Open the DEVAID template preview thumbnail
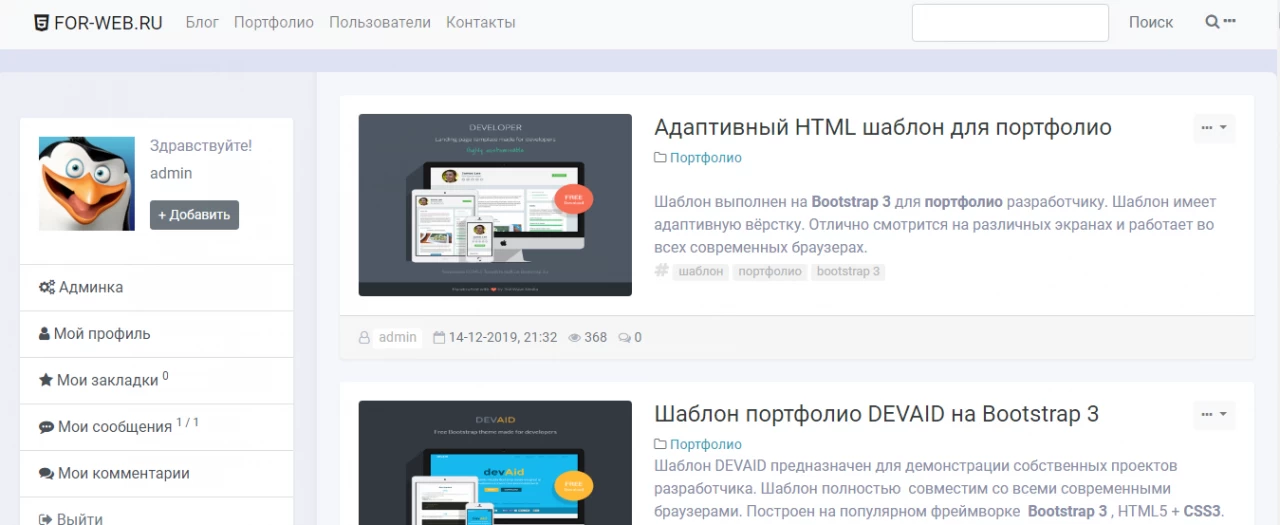 pos(495,463)
